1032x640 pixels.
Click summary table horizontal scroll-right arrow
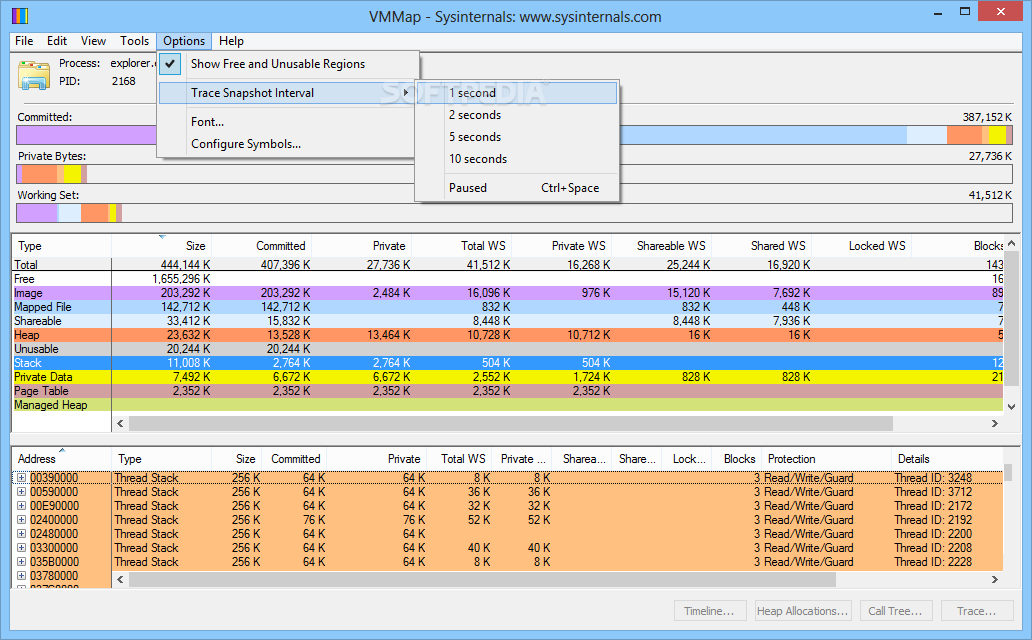pos(995,423)
